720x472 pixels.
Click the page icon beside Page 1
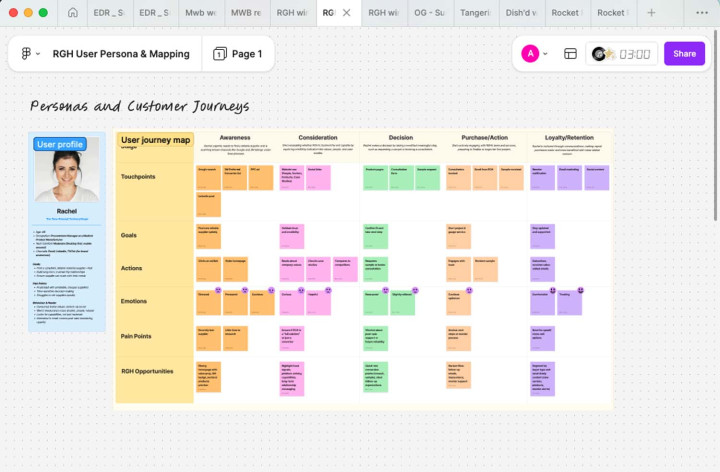[x=219, y=54]
